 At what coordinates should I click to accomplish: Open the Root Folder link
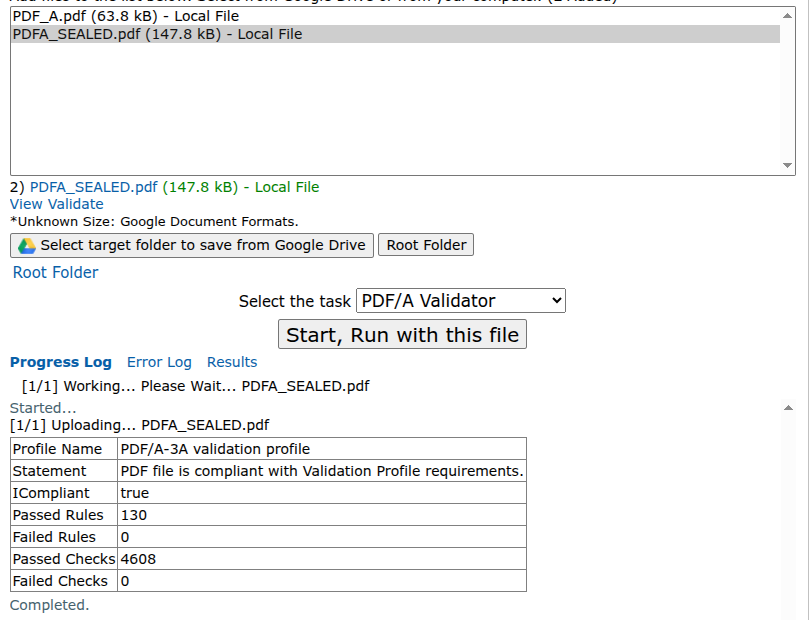point(54,272)
